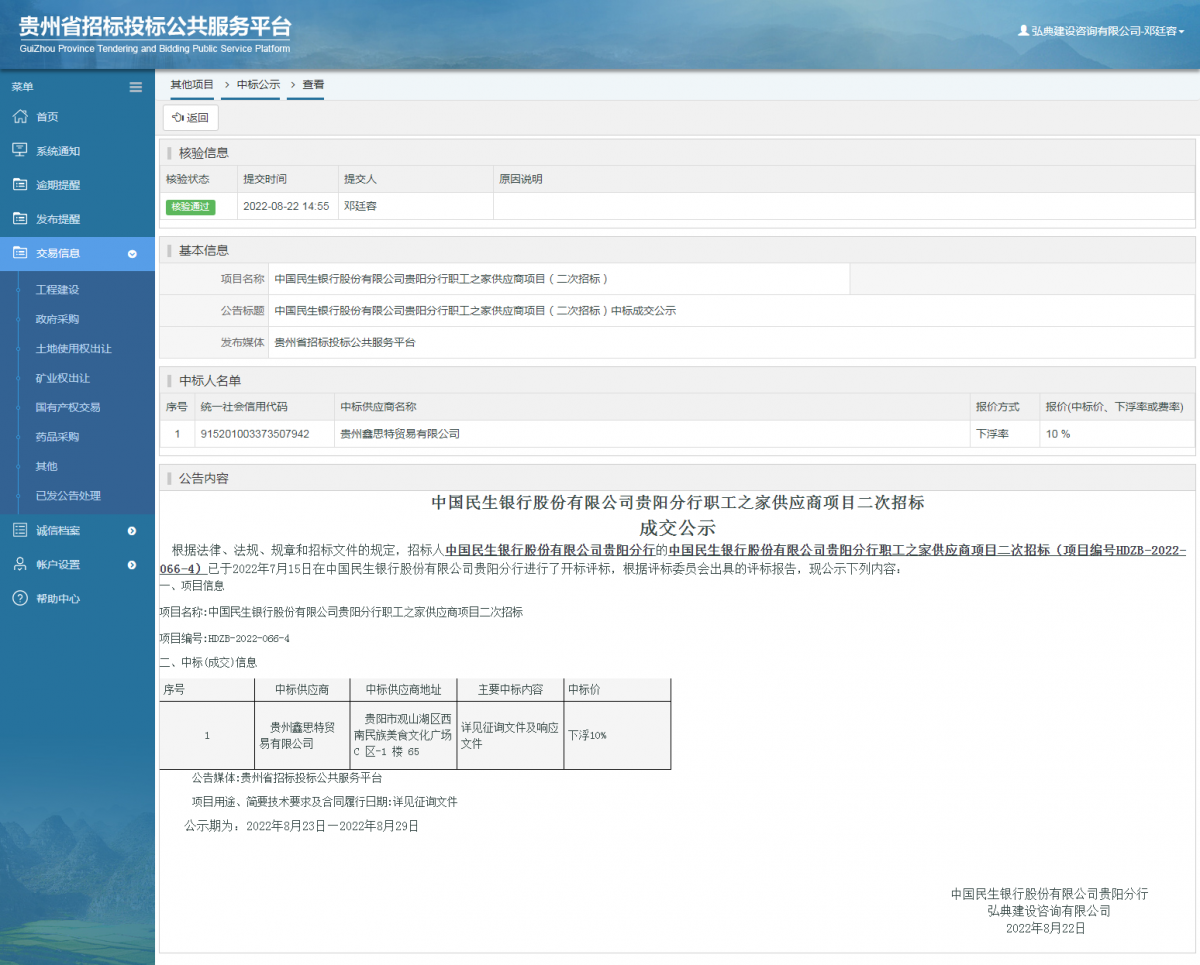Select 药品采购 submenu item
The width and height of the screenshot is (1200, 965).
point(57,437)
